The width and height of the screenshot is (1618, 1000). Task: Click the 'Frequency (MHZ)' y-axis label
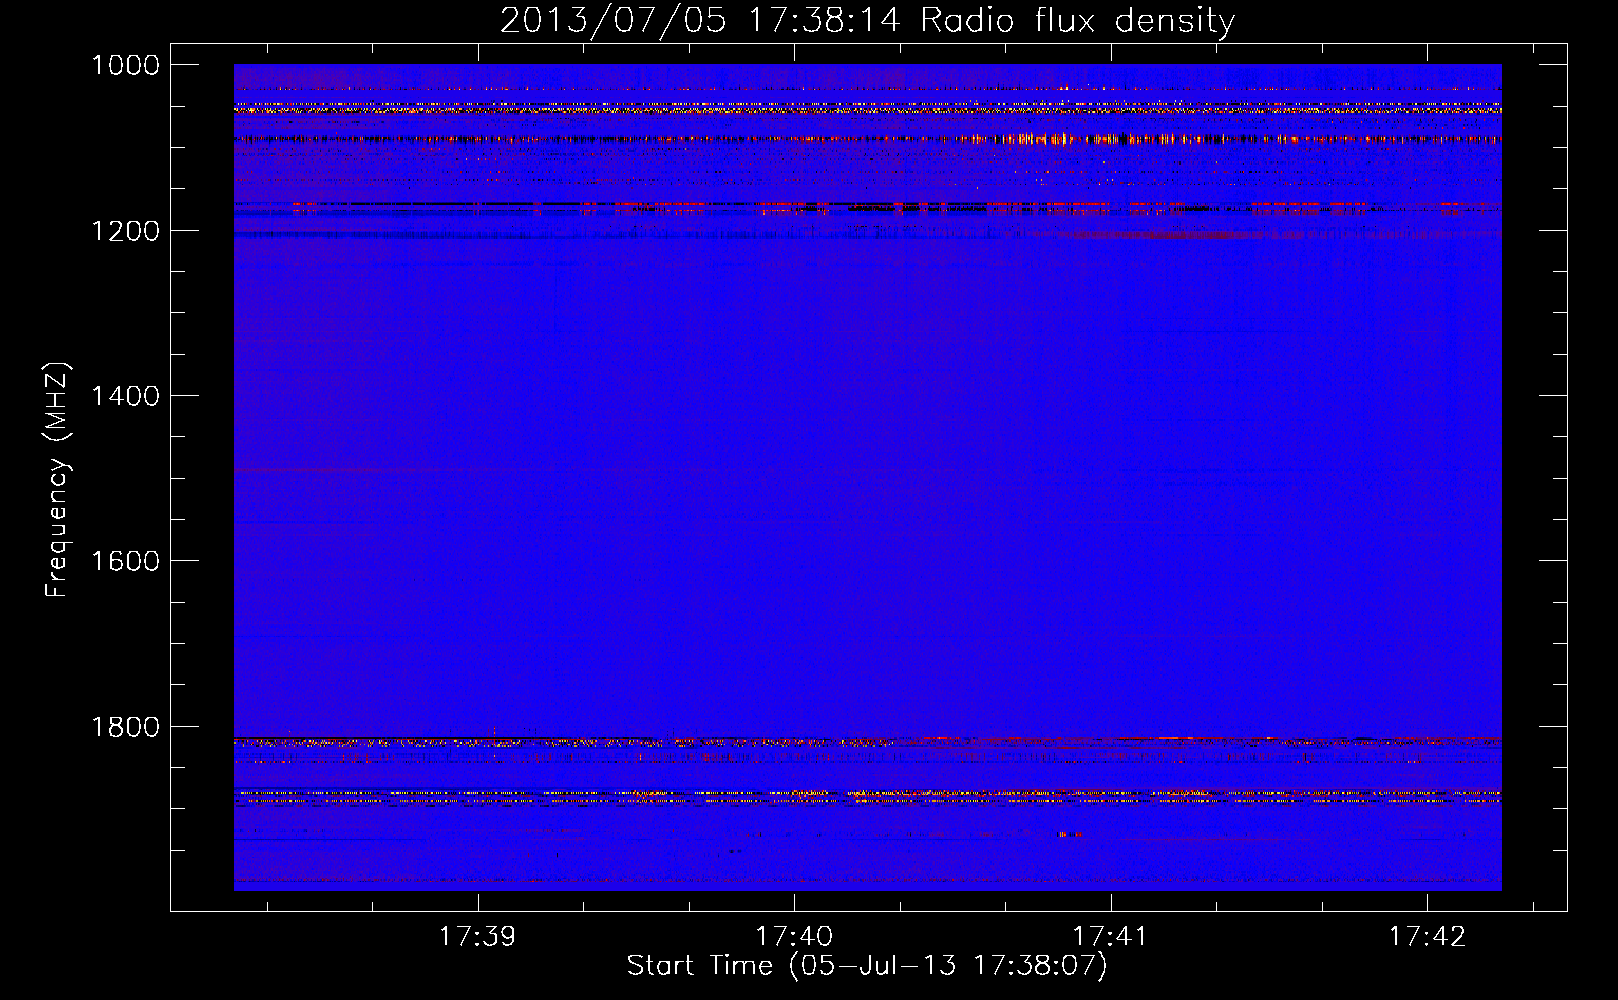click(x=57, y=480)
